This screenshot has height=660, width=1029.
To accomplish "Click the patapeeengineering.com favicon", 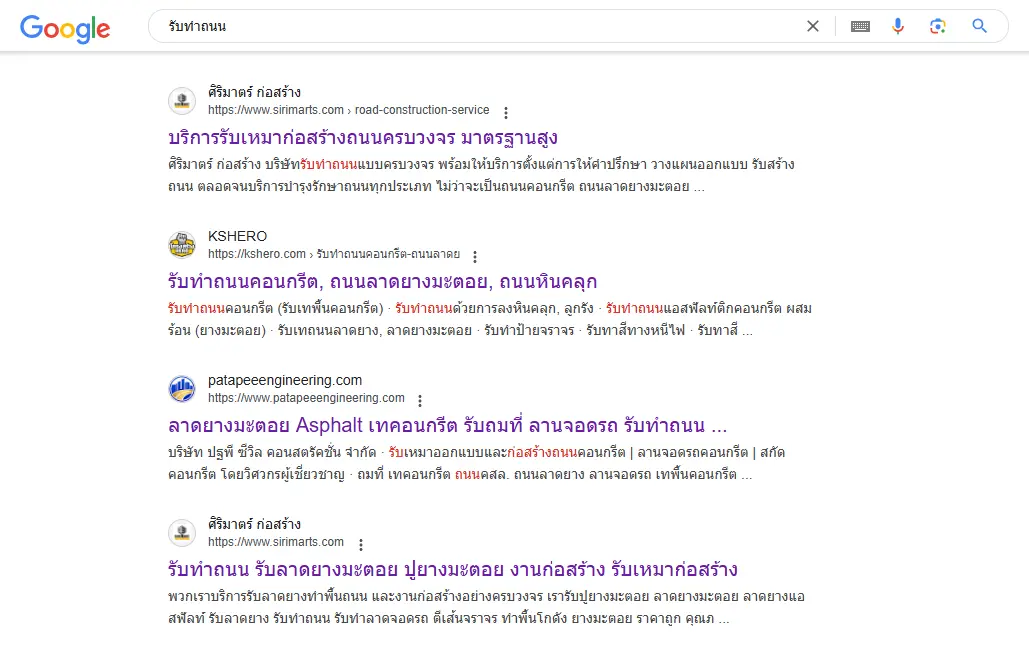I will 182,389.
